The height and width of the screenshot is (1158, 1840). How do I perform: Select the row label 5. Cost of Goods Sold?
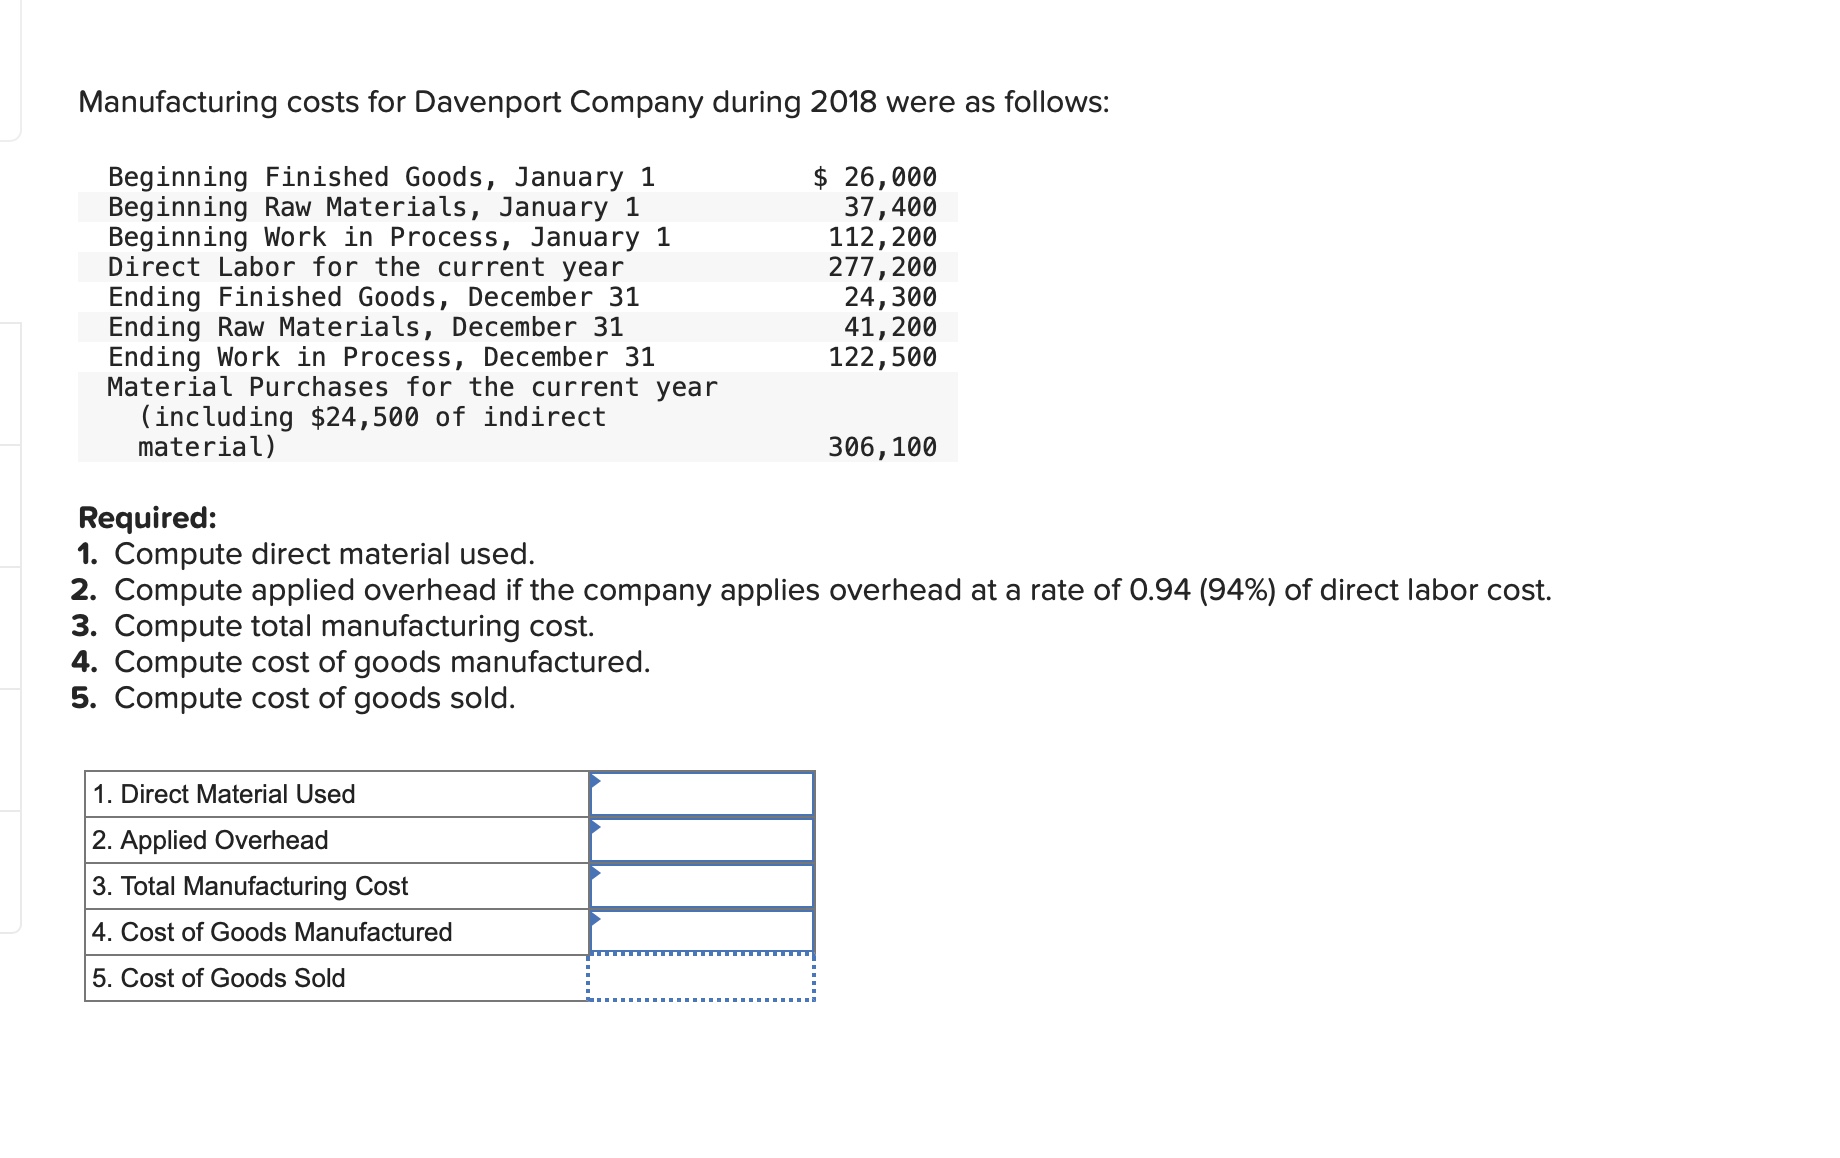(218, 978)
